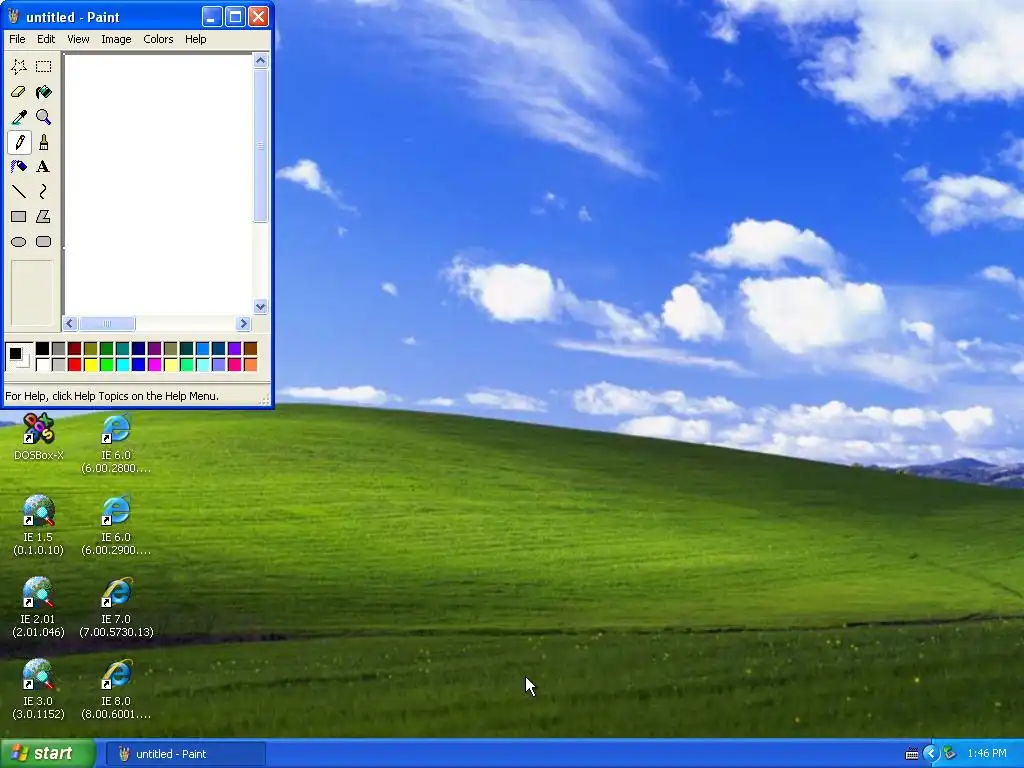Open the Colors menu
The height and width of the screenshot is (768, 1024).
[x=158, y=39]
